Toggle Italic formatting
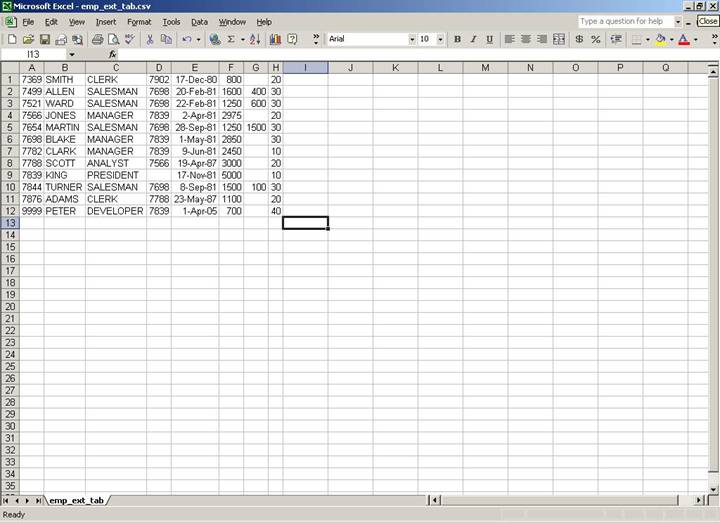The height and width of the screenshot is (523, 720). [473, 39]
